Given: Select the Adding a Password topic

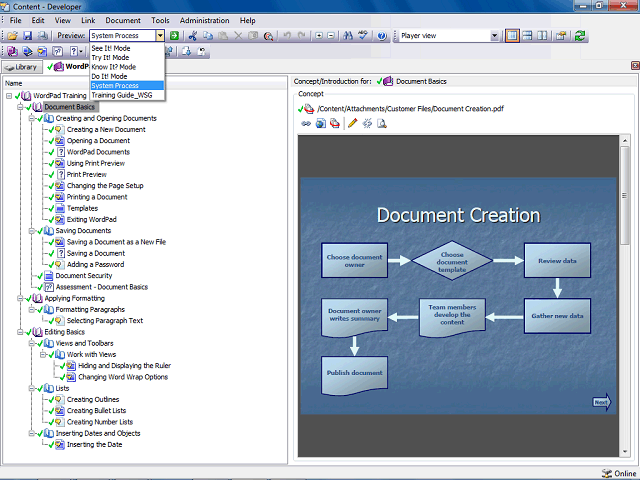Looking at the screenshot, I should point(96,264).
